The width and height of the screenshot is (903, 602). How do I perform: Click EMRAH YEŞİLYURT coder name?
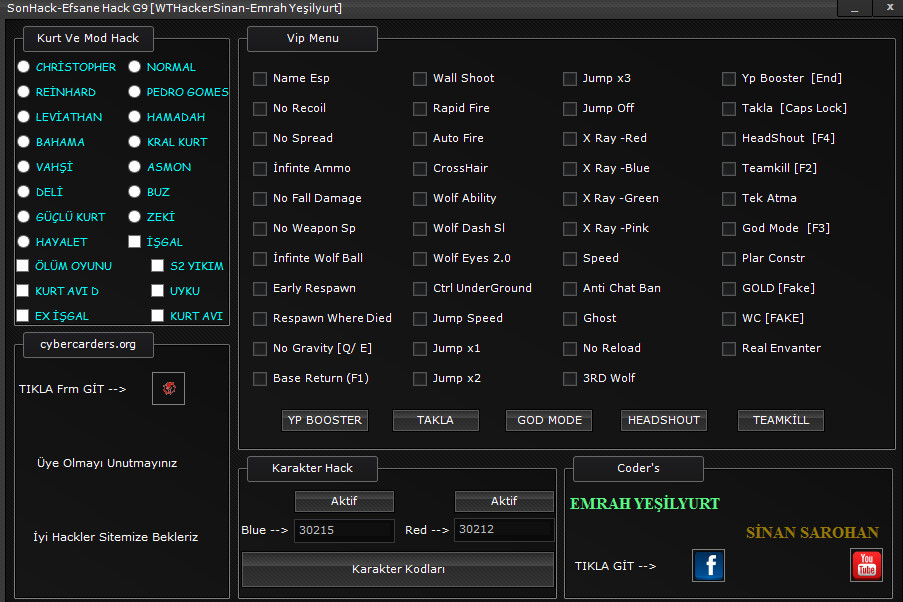coord(644,503)
